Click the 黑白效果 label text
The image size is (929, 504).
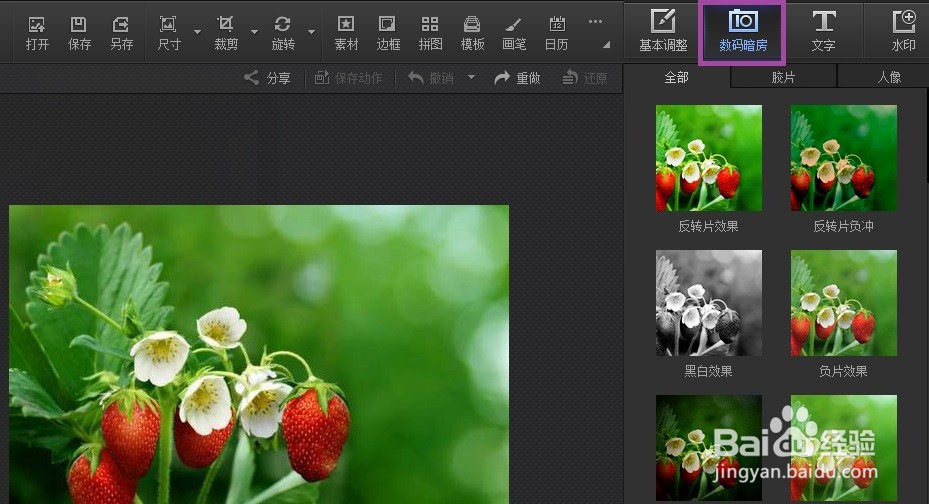pyautogui.click(x=709, y=371)
